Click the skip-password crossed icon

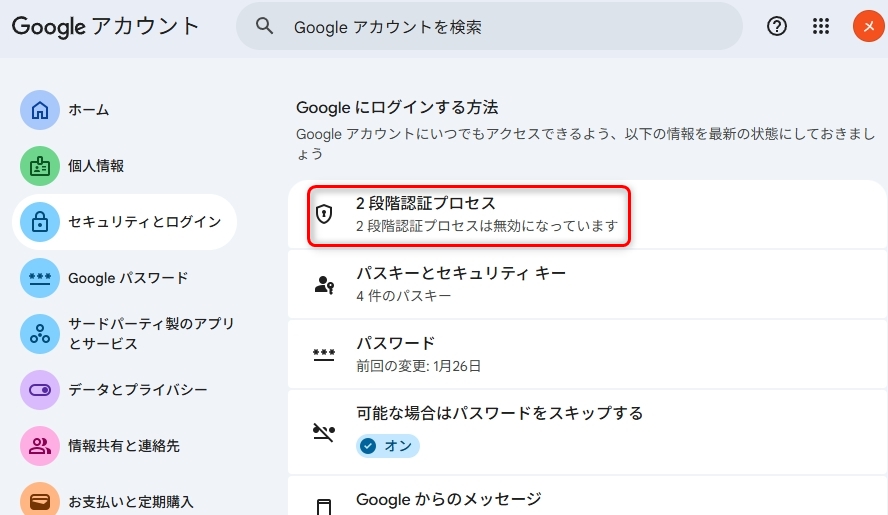point(324,432)
